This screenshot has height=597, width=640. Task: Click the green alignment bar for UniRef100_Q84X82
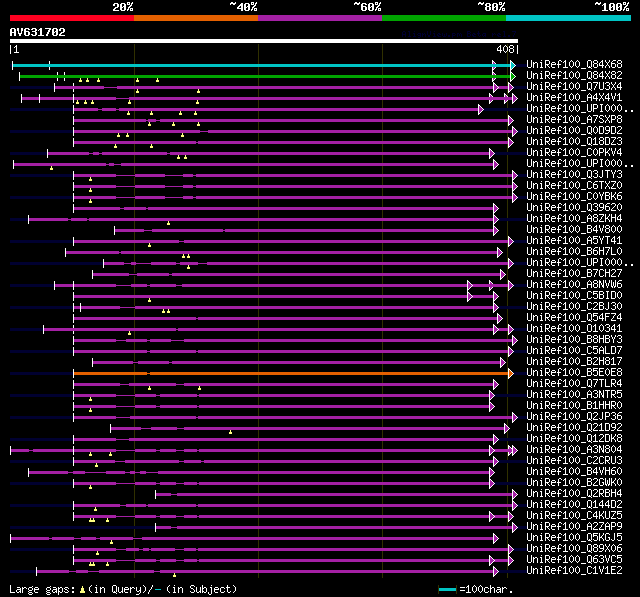coord(265,76)
